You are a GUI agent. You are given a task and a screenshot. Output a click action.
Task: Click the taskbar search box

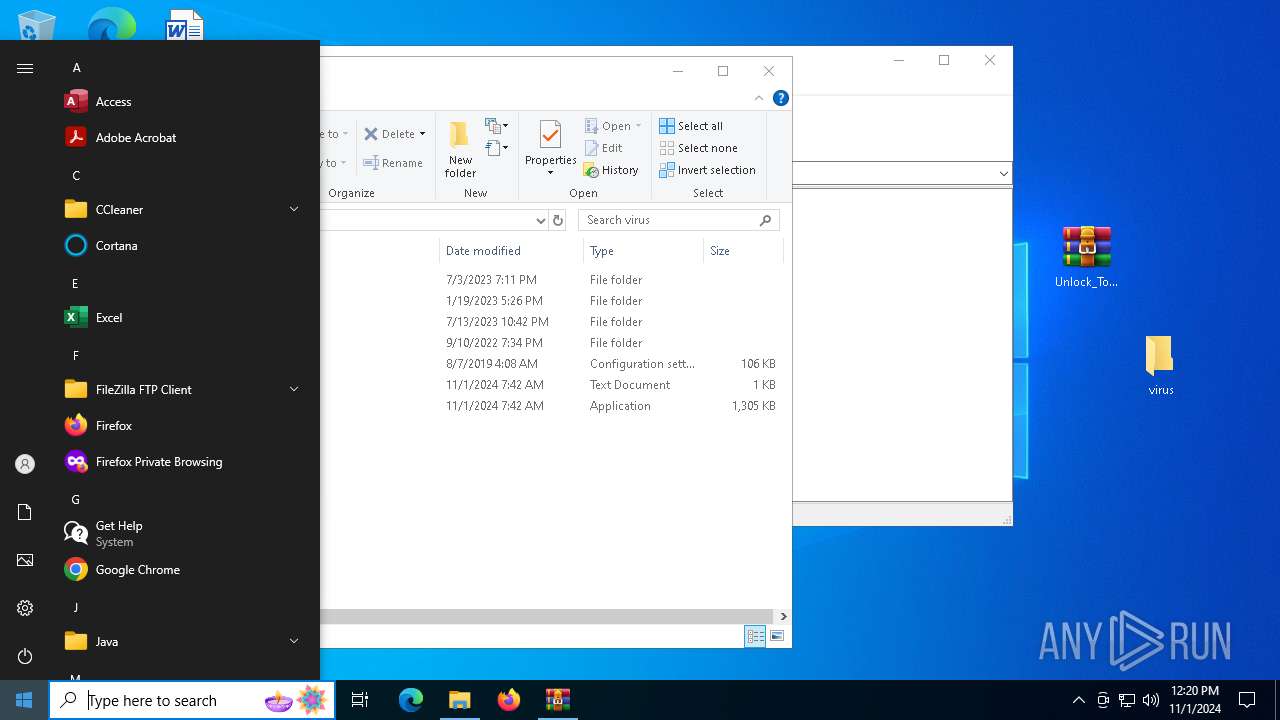tap(192, 700)
